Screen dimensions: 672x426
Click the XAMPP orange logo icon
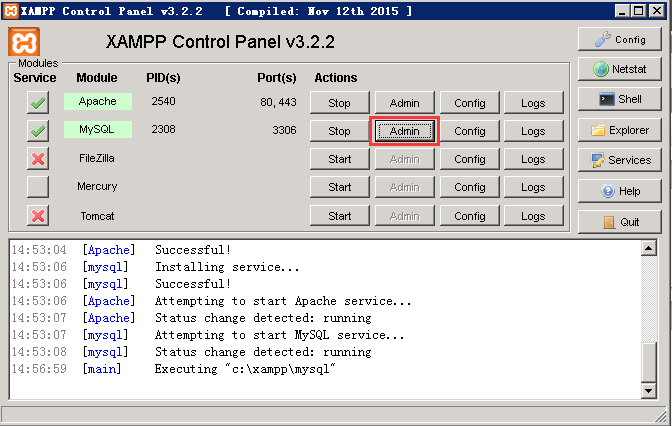25,43
